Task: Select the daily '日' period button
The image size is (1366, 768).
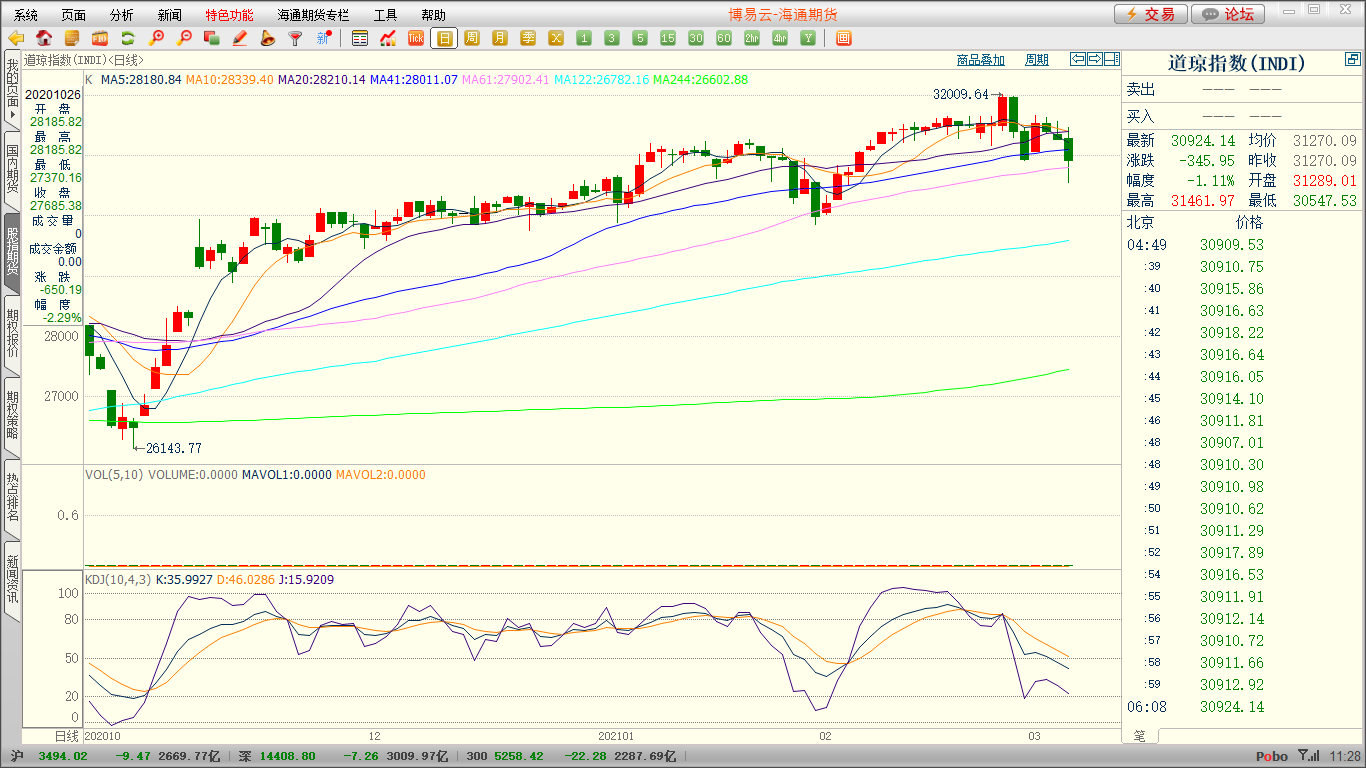Action: click(444, 38)
